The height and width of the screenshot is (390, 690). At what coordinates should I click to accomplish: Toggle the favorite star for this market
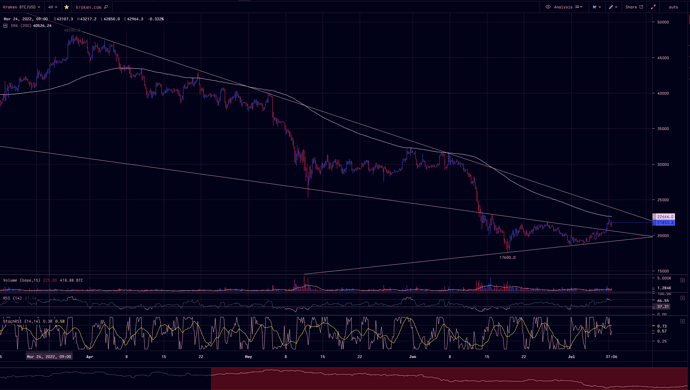66,7
